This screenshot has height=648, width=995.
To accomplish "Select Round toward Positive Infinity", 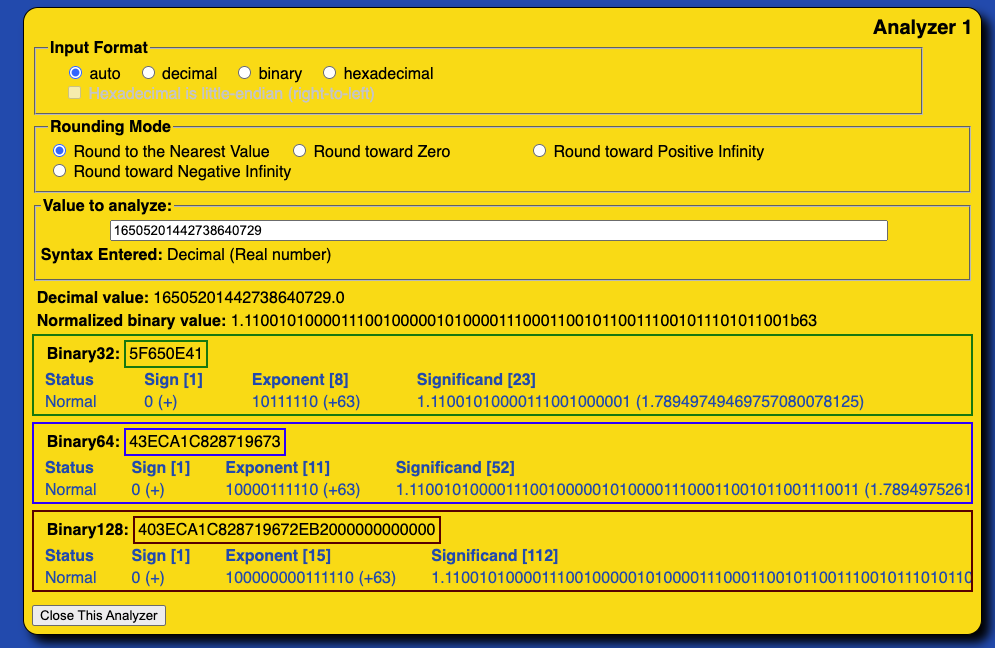I will [539, 151].
